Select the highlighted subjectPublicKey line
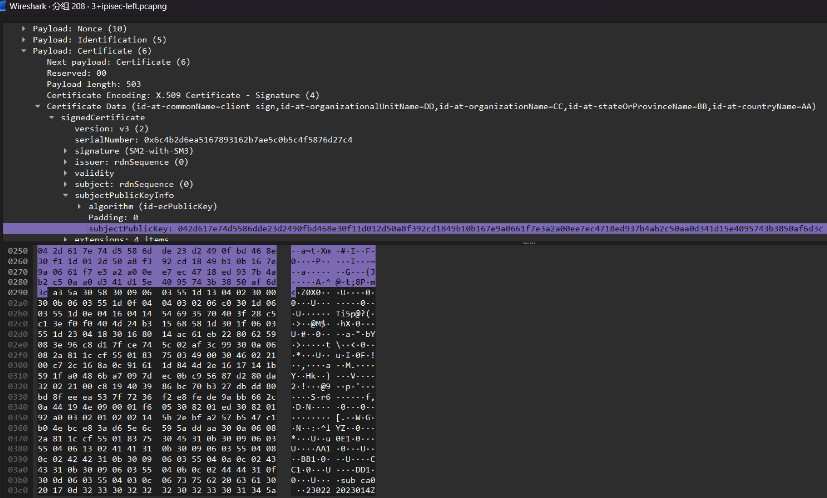827x498 pixels. coord(415,228)
